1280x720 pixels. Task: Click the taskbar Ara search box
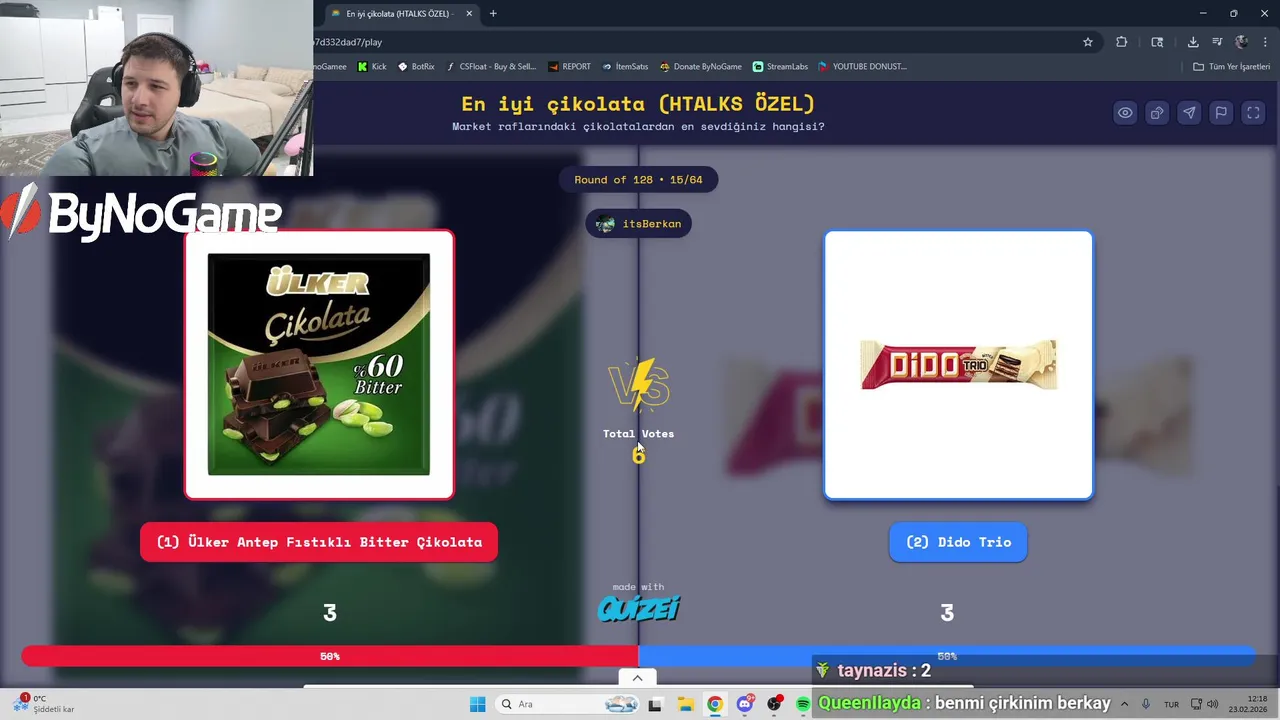coord(567,704)
